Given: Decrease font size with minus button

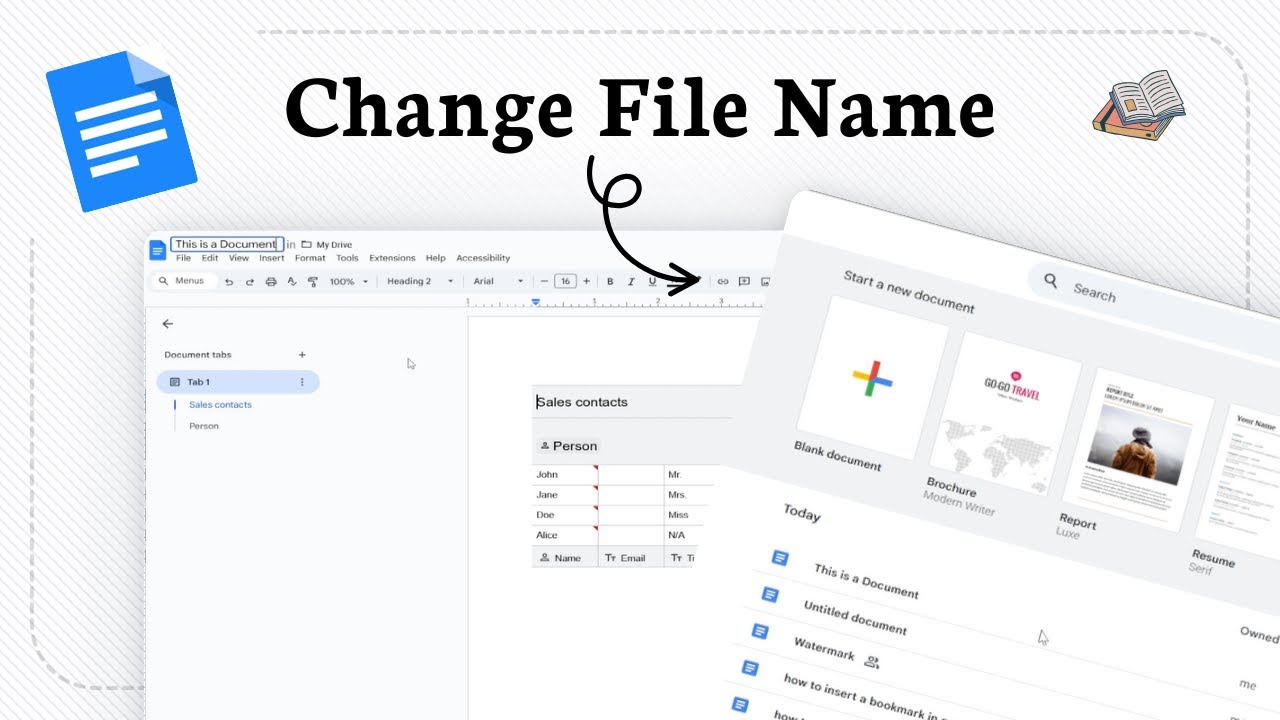Looking at the screenshot, I should (544, 282).
